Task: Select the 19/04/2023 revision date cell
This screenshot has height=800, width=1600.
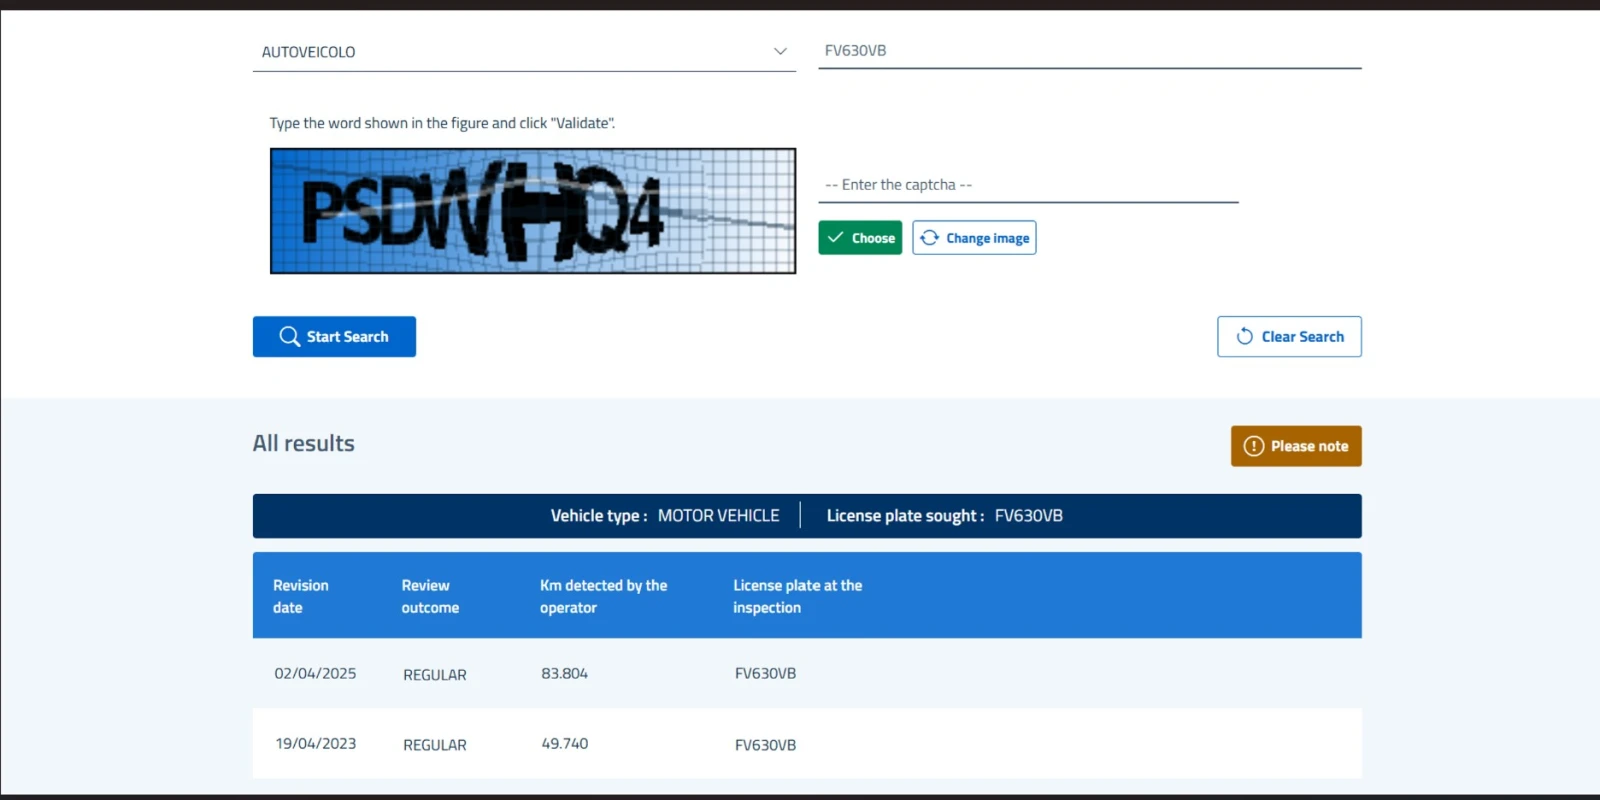Action: point(315,744)
